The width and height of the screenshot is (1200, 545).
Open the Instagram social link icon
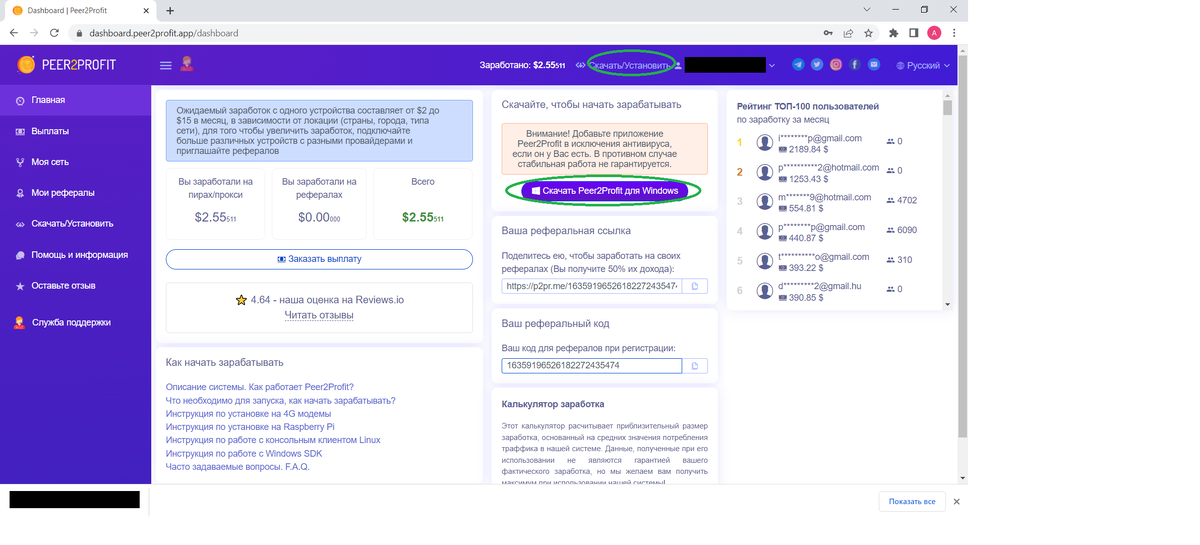(836, 64)
